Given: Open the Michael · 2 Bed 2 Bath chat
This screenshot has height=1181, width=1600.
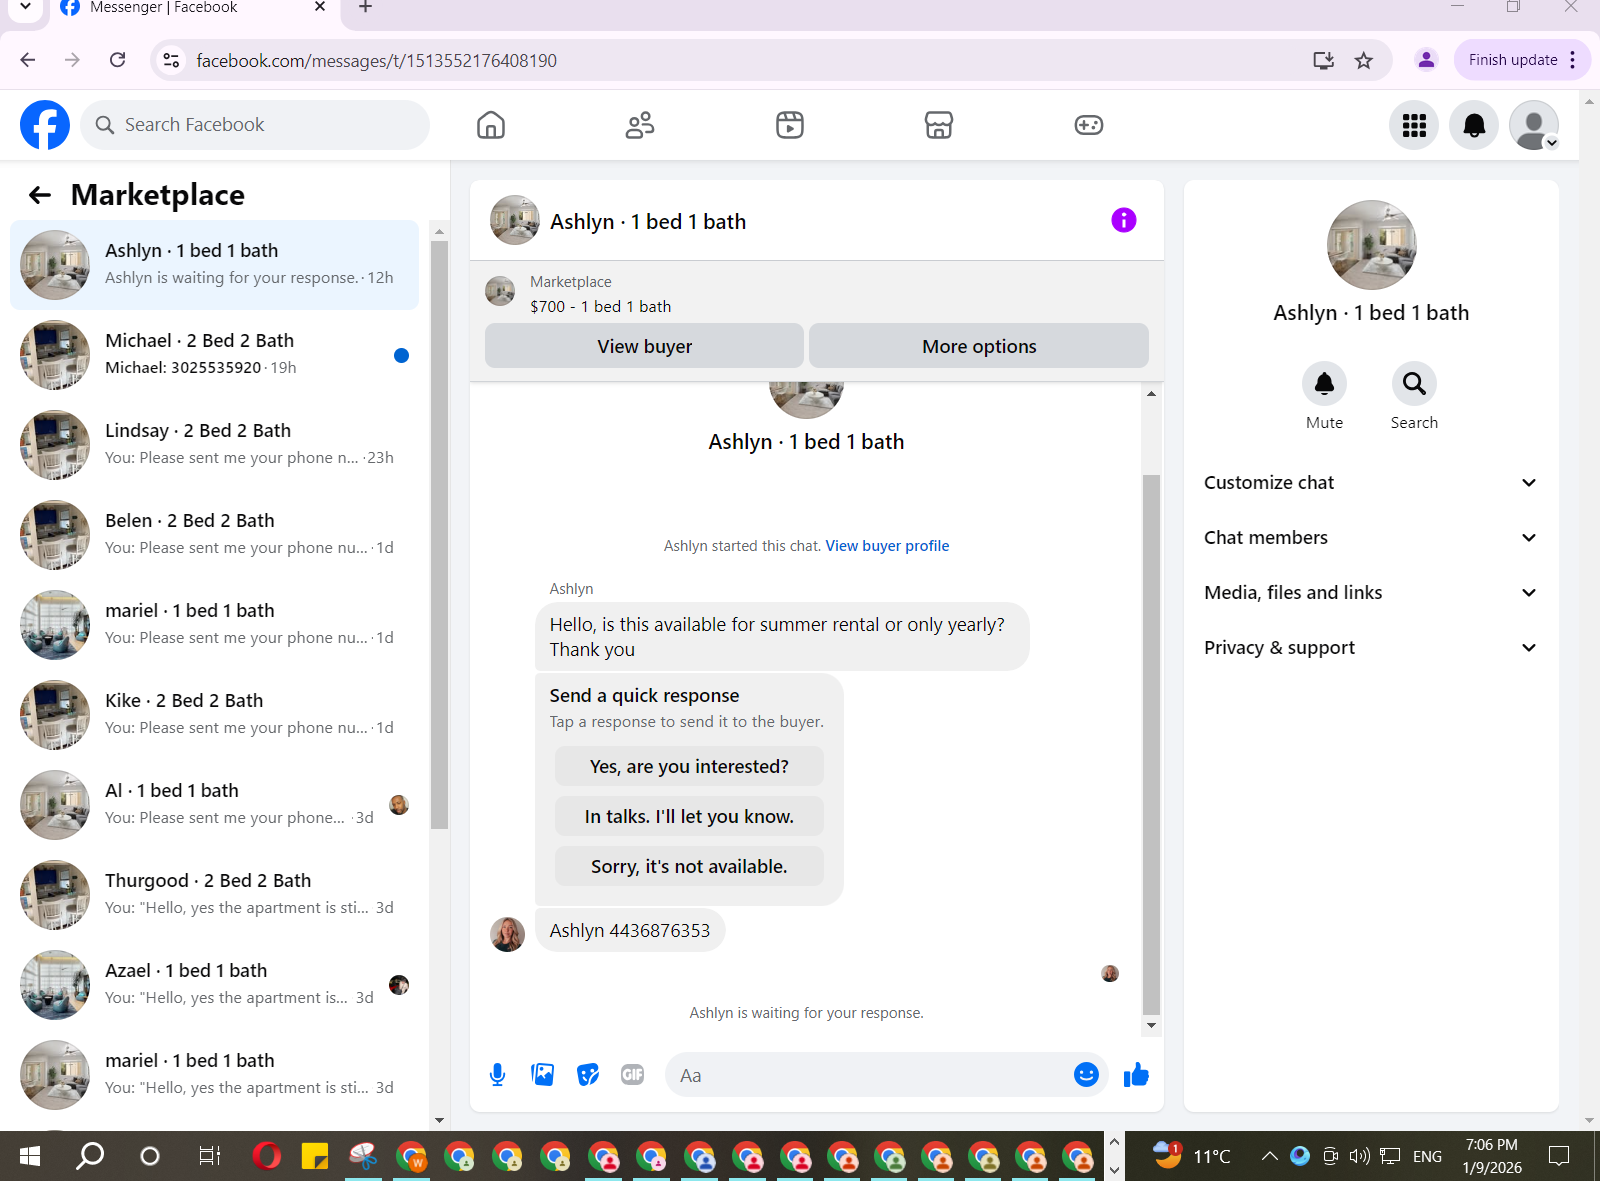Looking at the screenshot, I should (x=214, y=355).
